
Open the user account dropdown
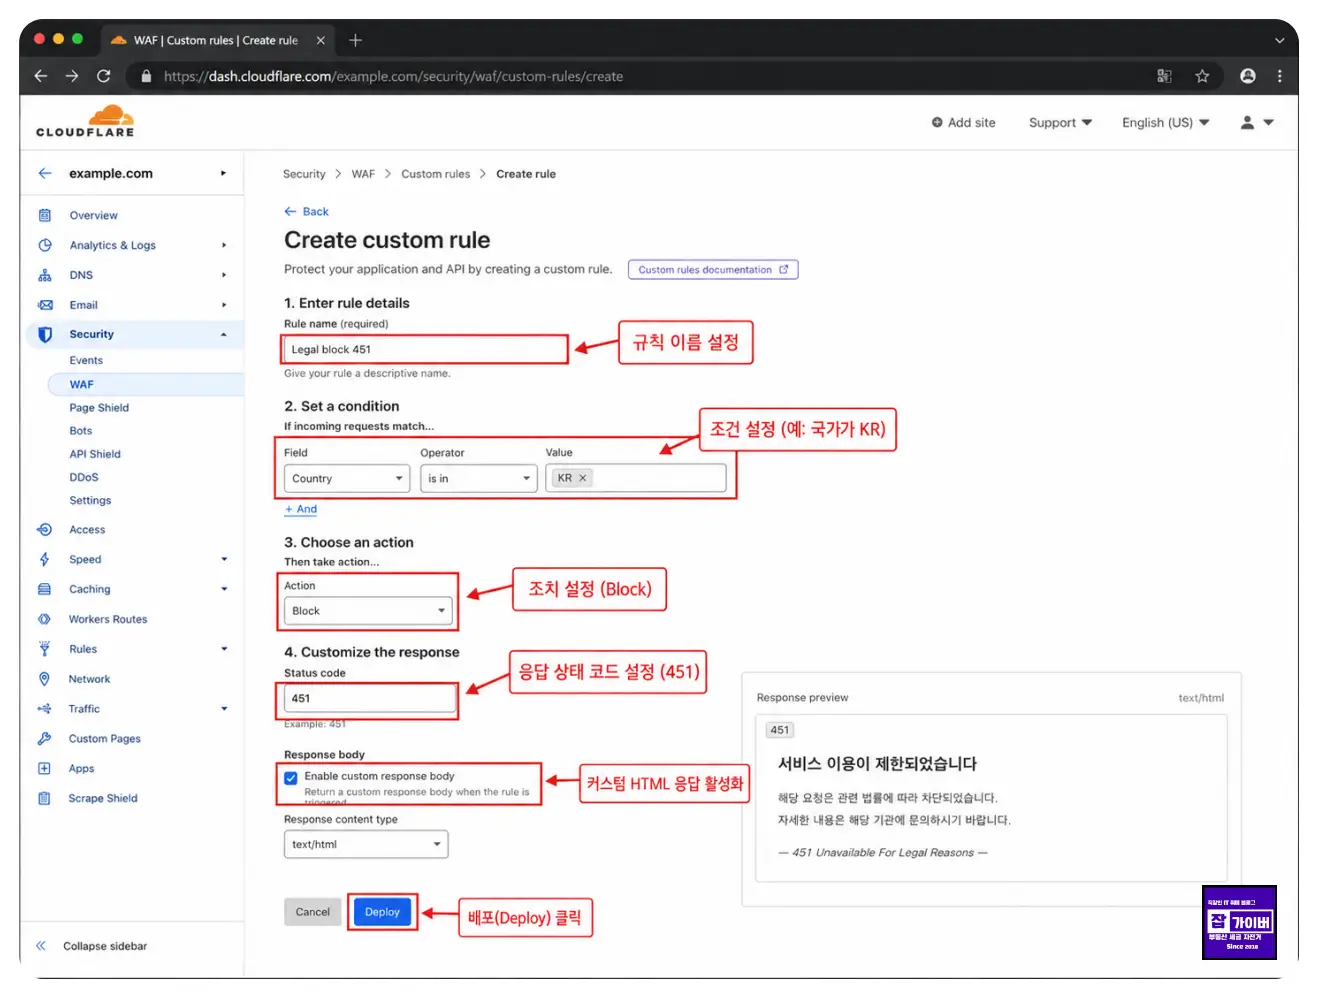1257,123
